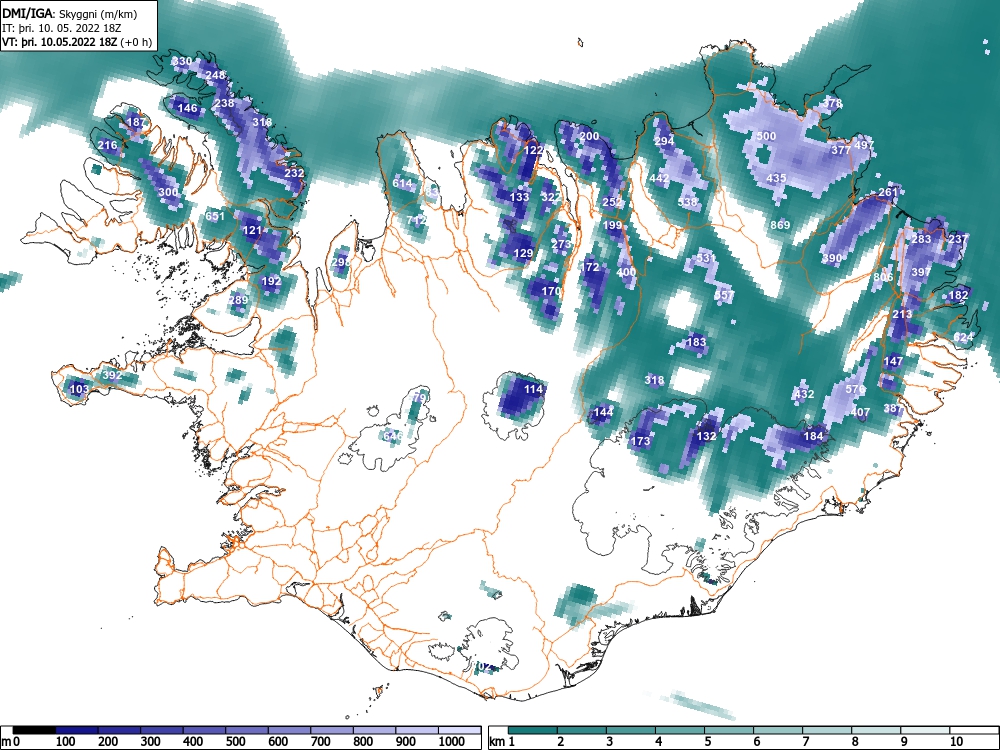1000x750 pixels.
Task: Click the visibility value 435 on the map
Action: pos(776,178)
